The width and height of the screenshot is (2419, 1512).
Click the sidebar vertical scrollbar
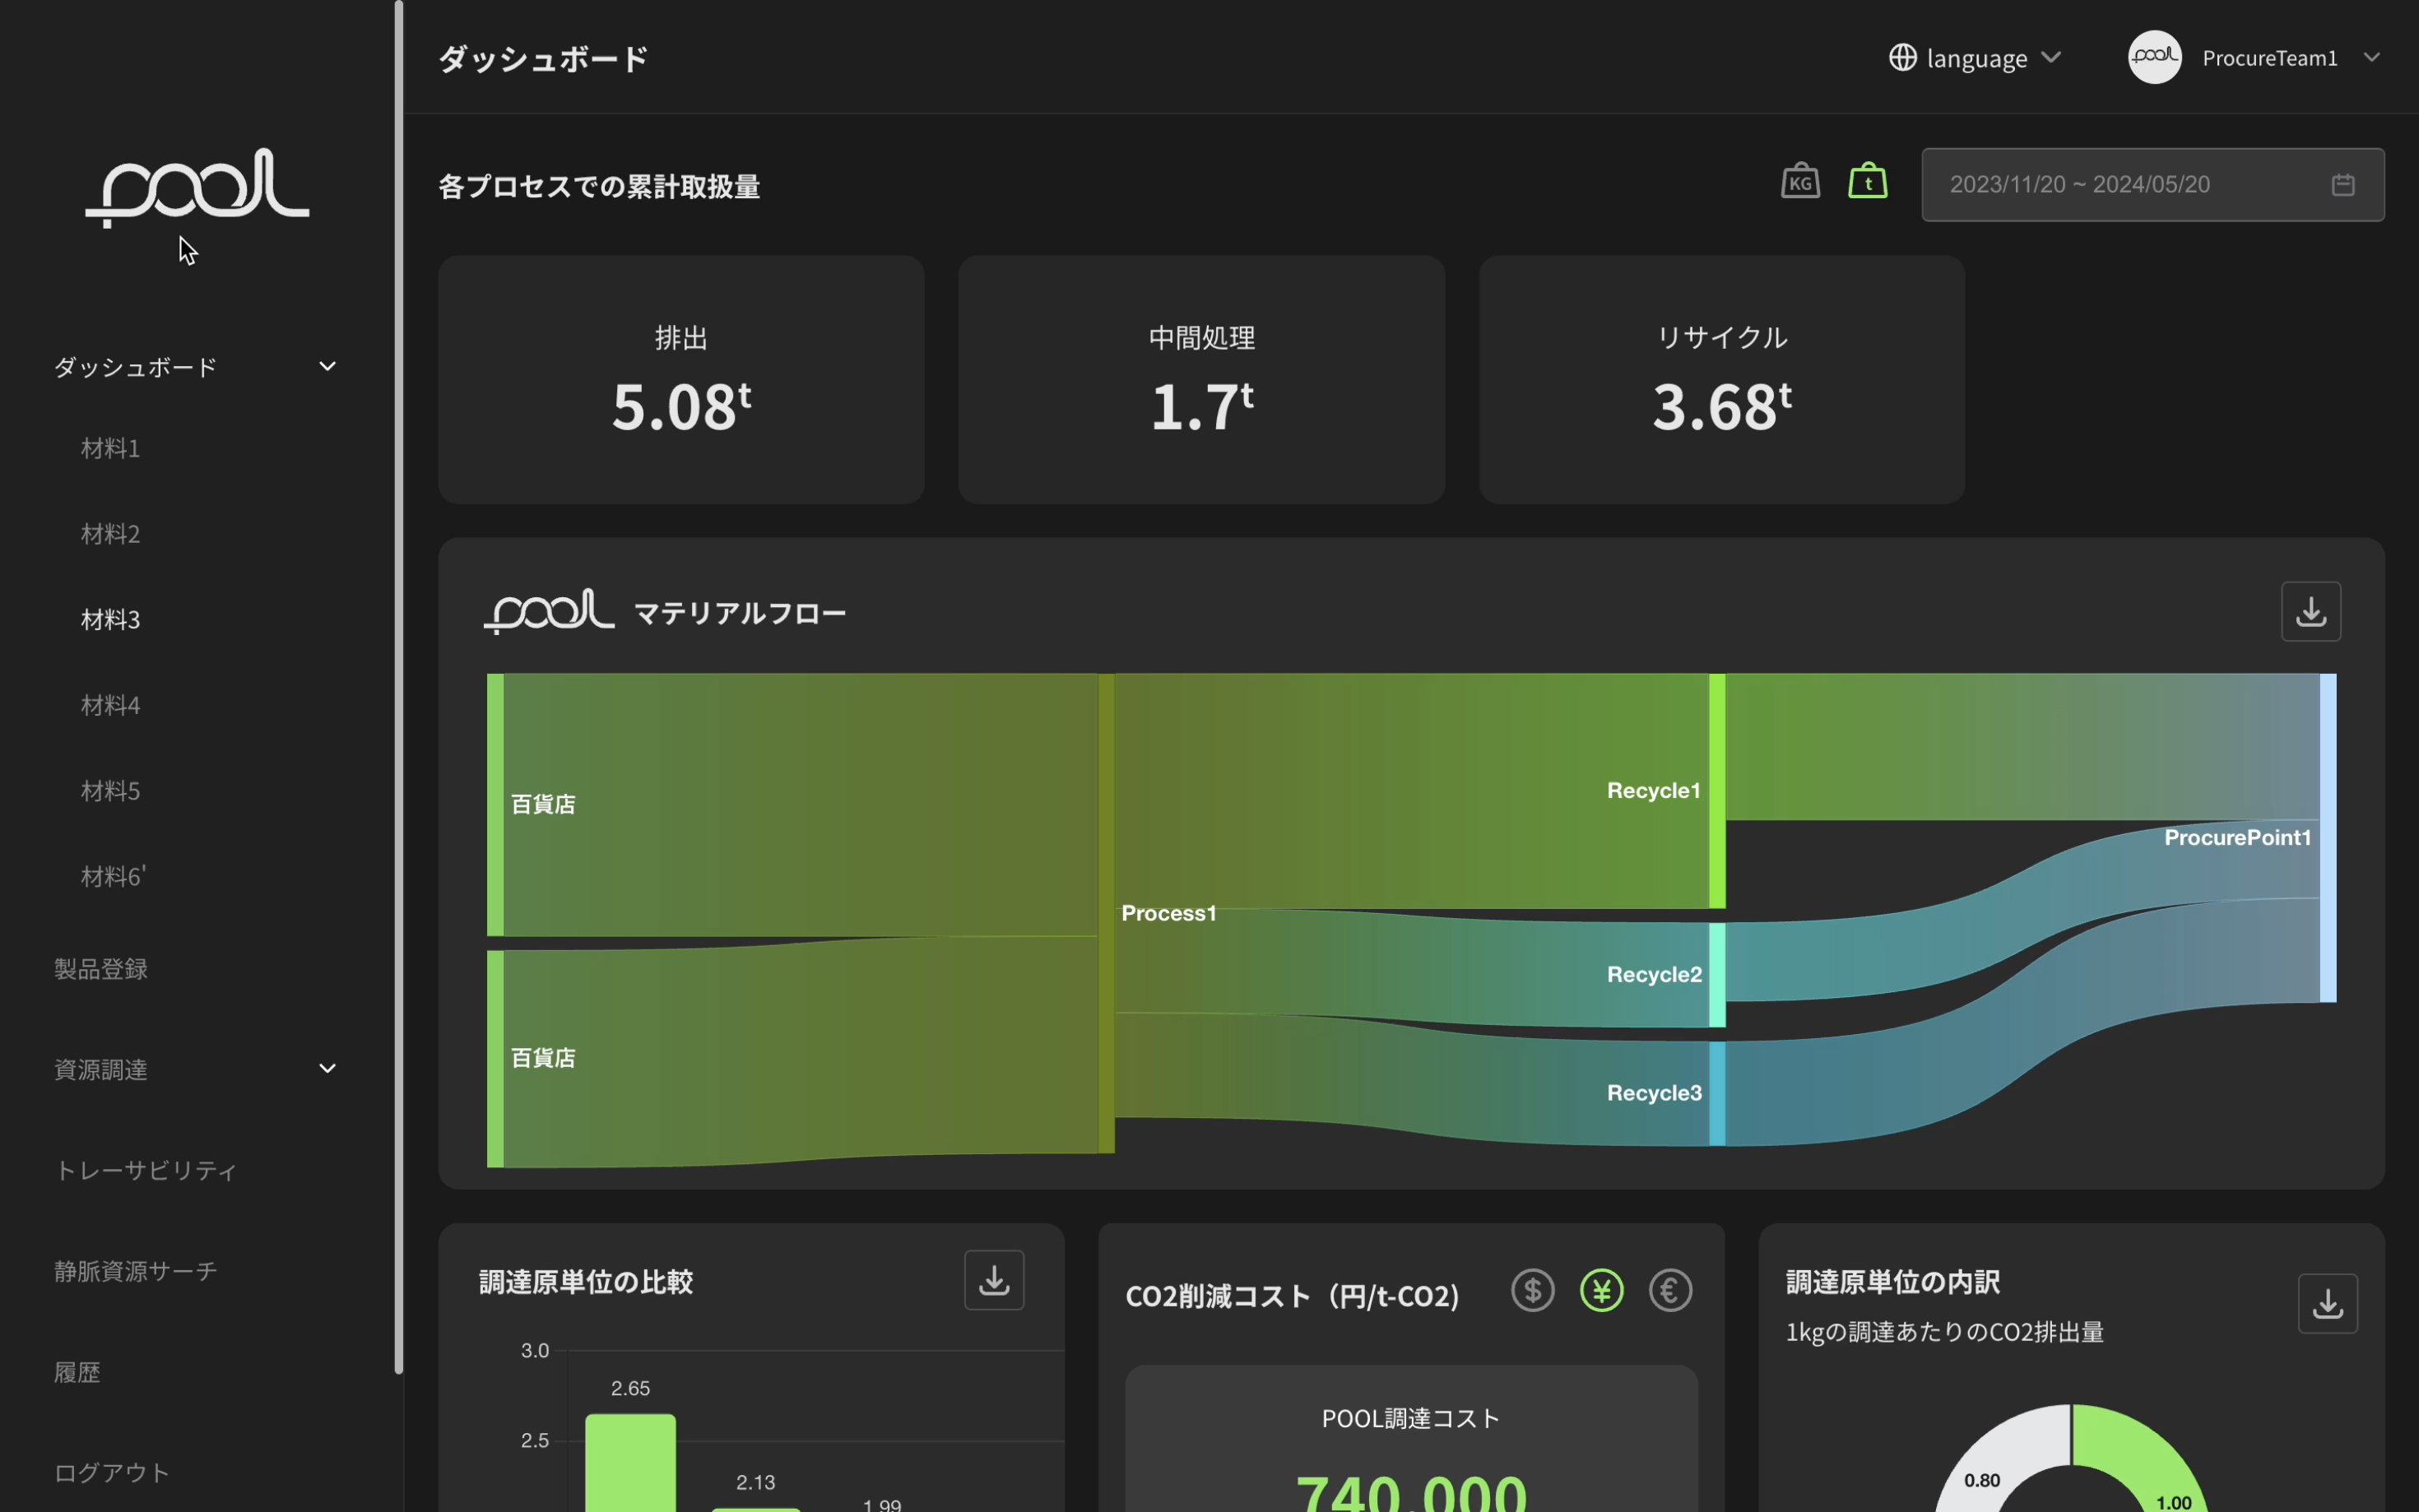[399, 688]
